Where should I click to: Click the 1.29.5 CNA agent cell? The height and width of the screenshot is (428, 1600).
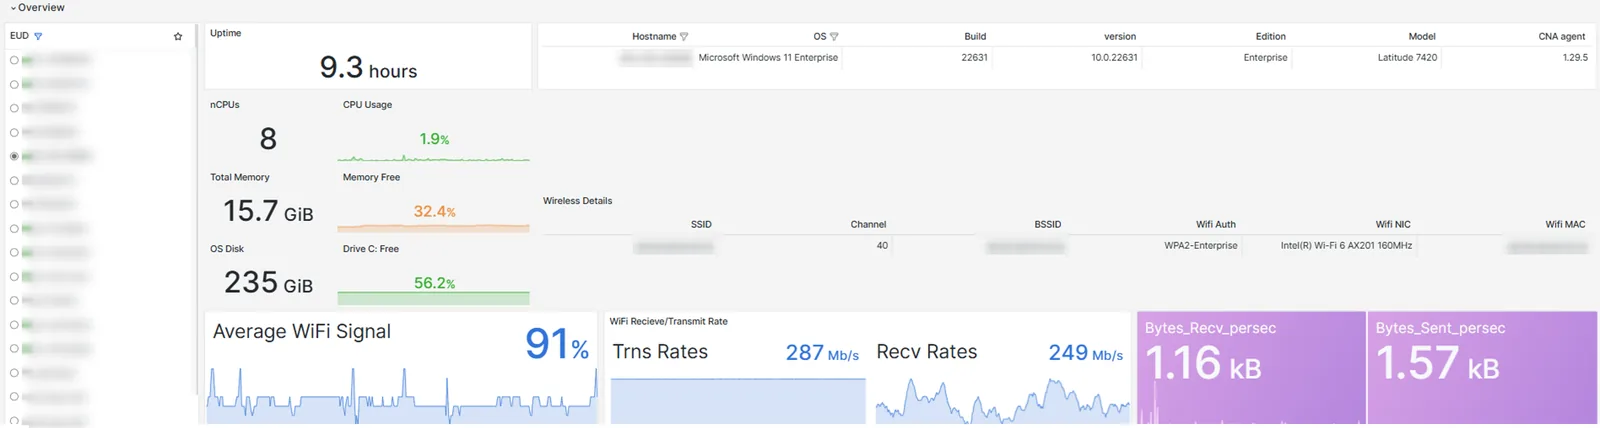(x=1575, y=57)
